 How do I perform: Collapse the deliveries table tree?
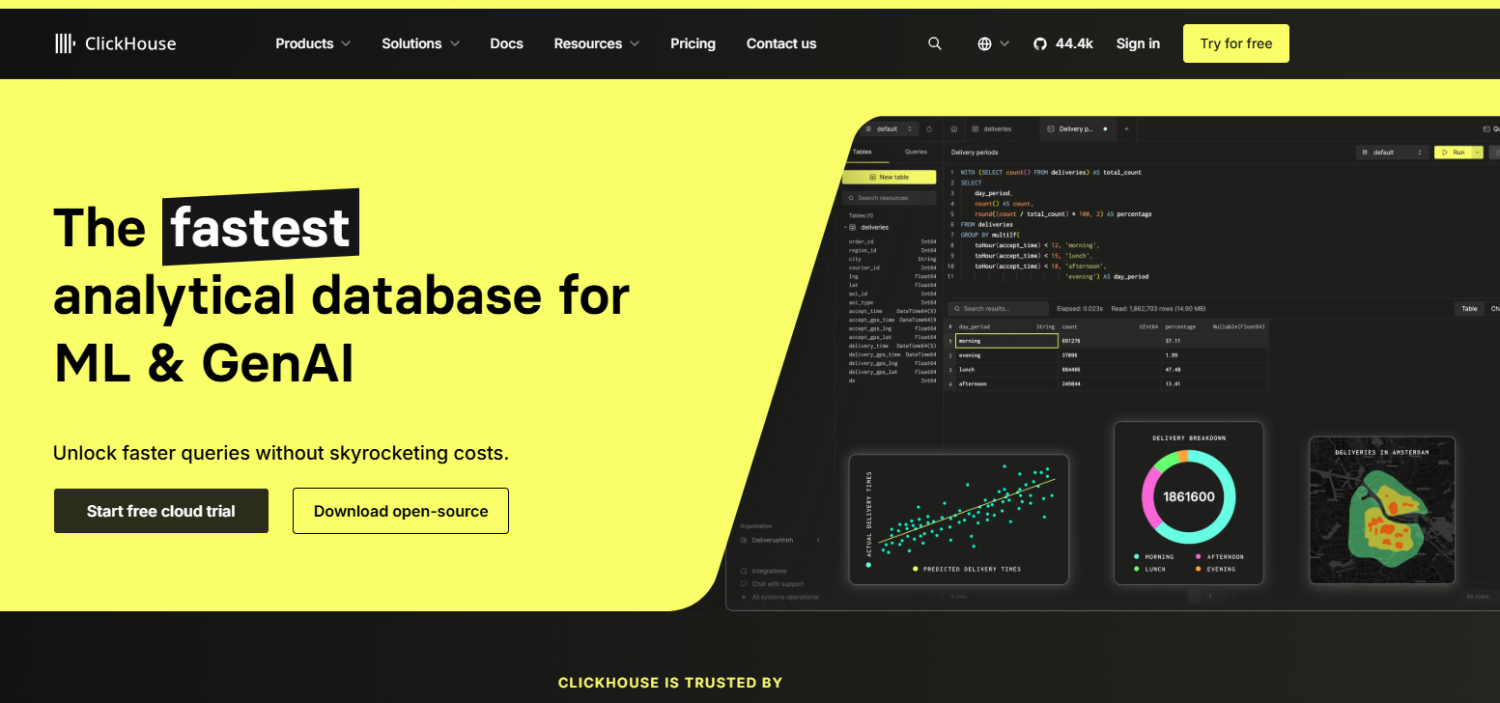(845, 227)
